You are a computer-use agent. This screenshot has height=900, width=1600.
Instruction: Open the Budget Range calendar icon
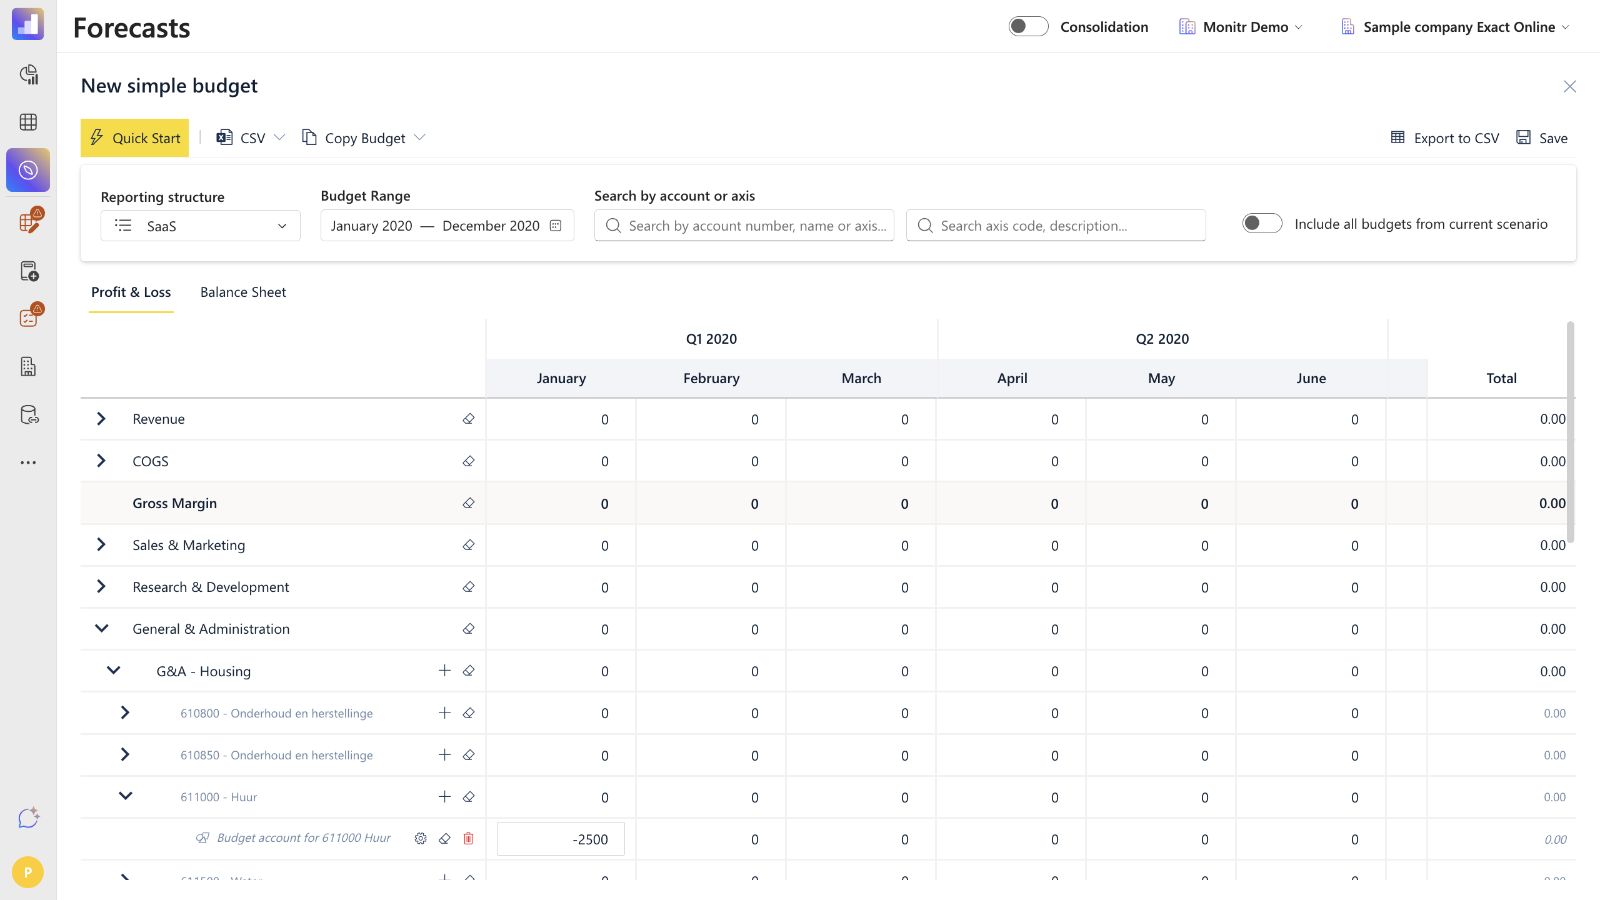pyautogui.click(x=556, y=226)
